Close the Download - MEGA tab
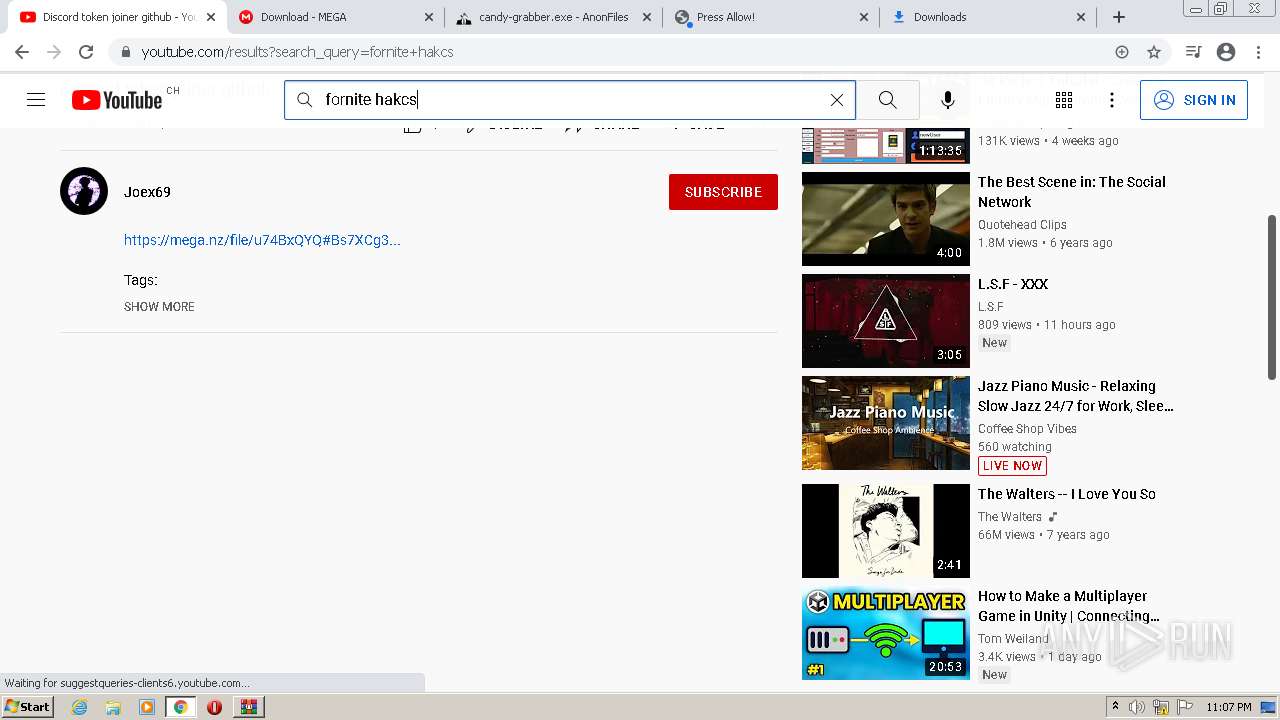Screen dimensions: 1280x720 pos(429,17)
